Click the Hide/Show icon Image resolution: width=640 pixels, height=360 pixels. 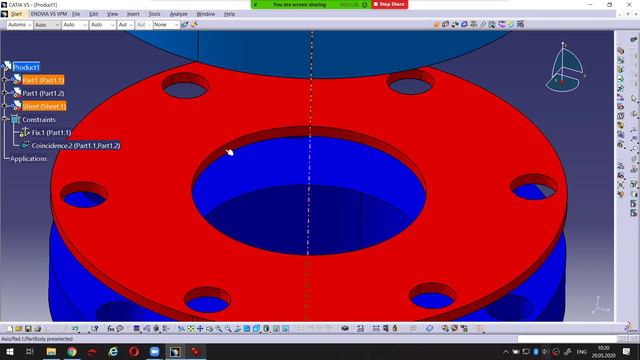[276, 329]
